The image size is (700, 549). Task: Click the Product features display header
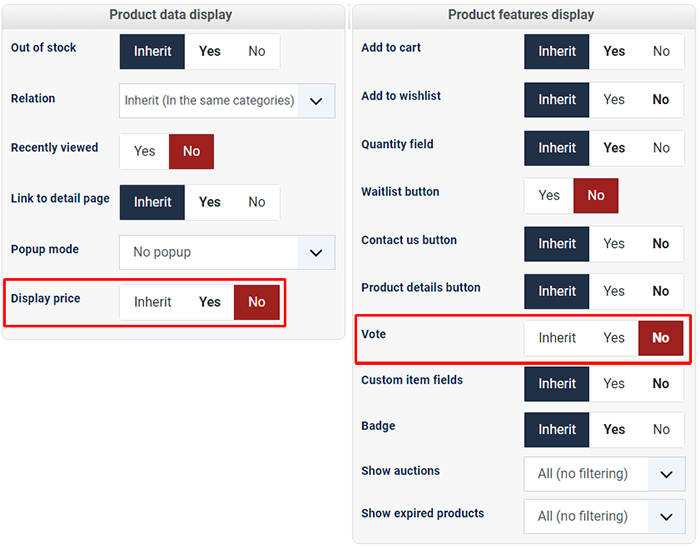tap(521, 15)
